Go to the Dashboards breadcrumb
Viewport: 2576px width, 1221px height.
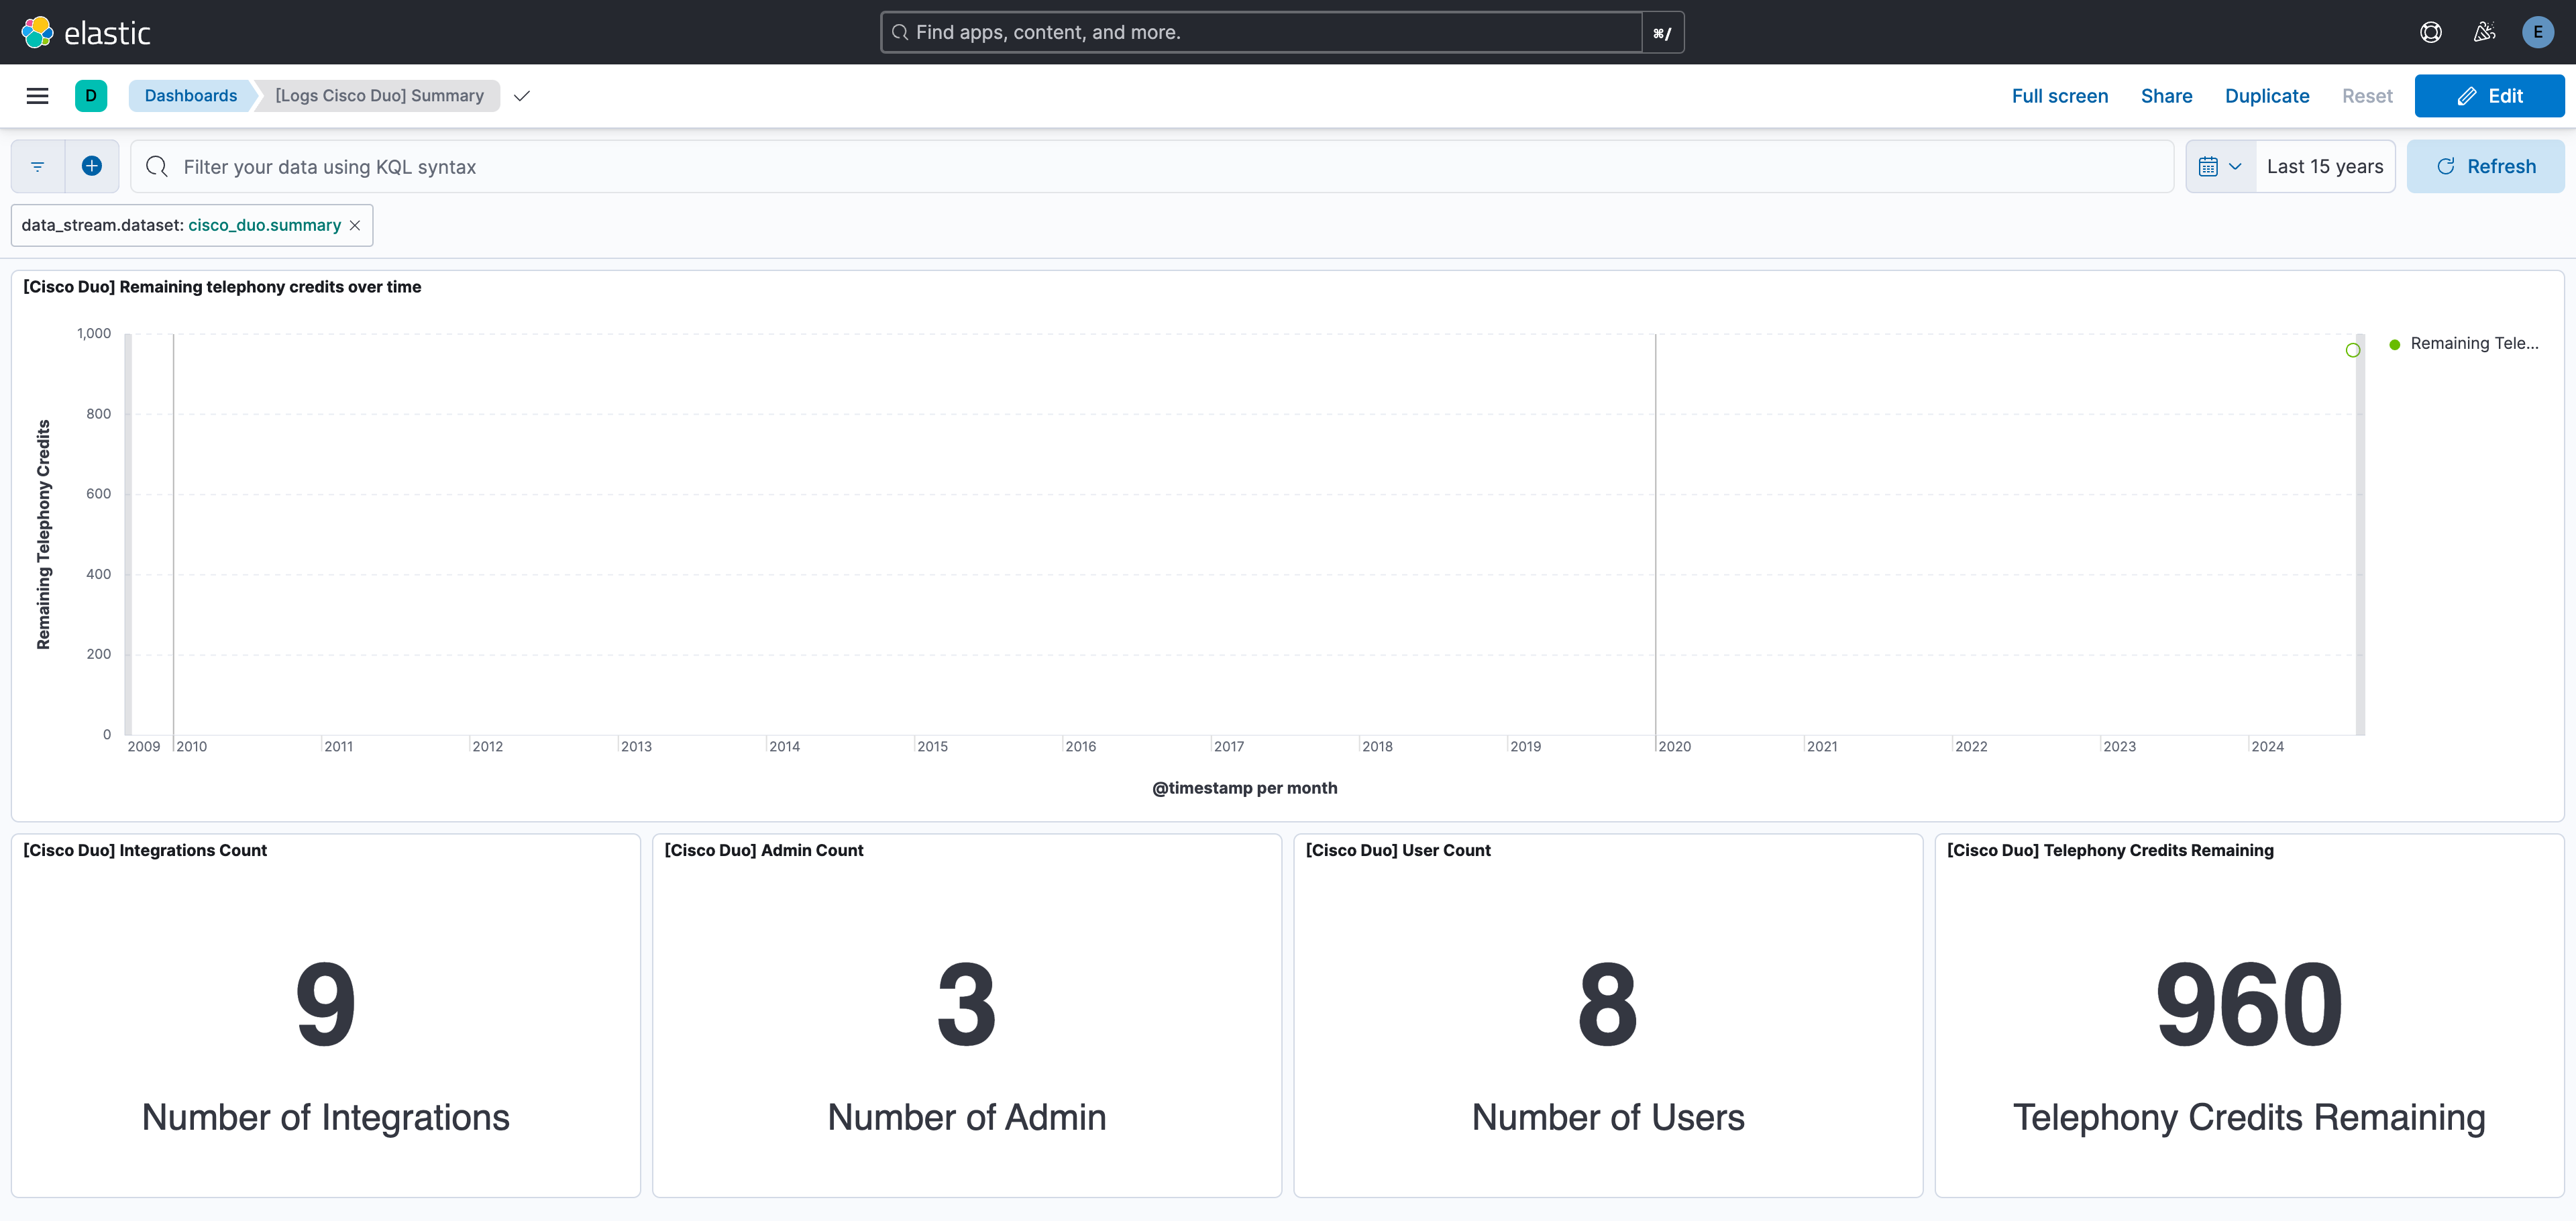191,95
